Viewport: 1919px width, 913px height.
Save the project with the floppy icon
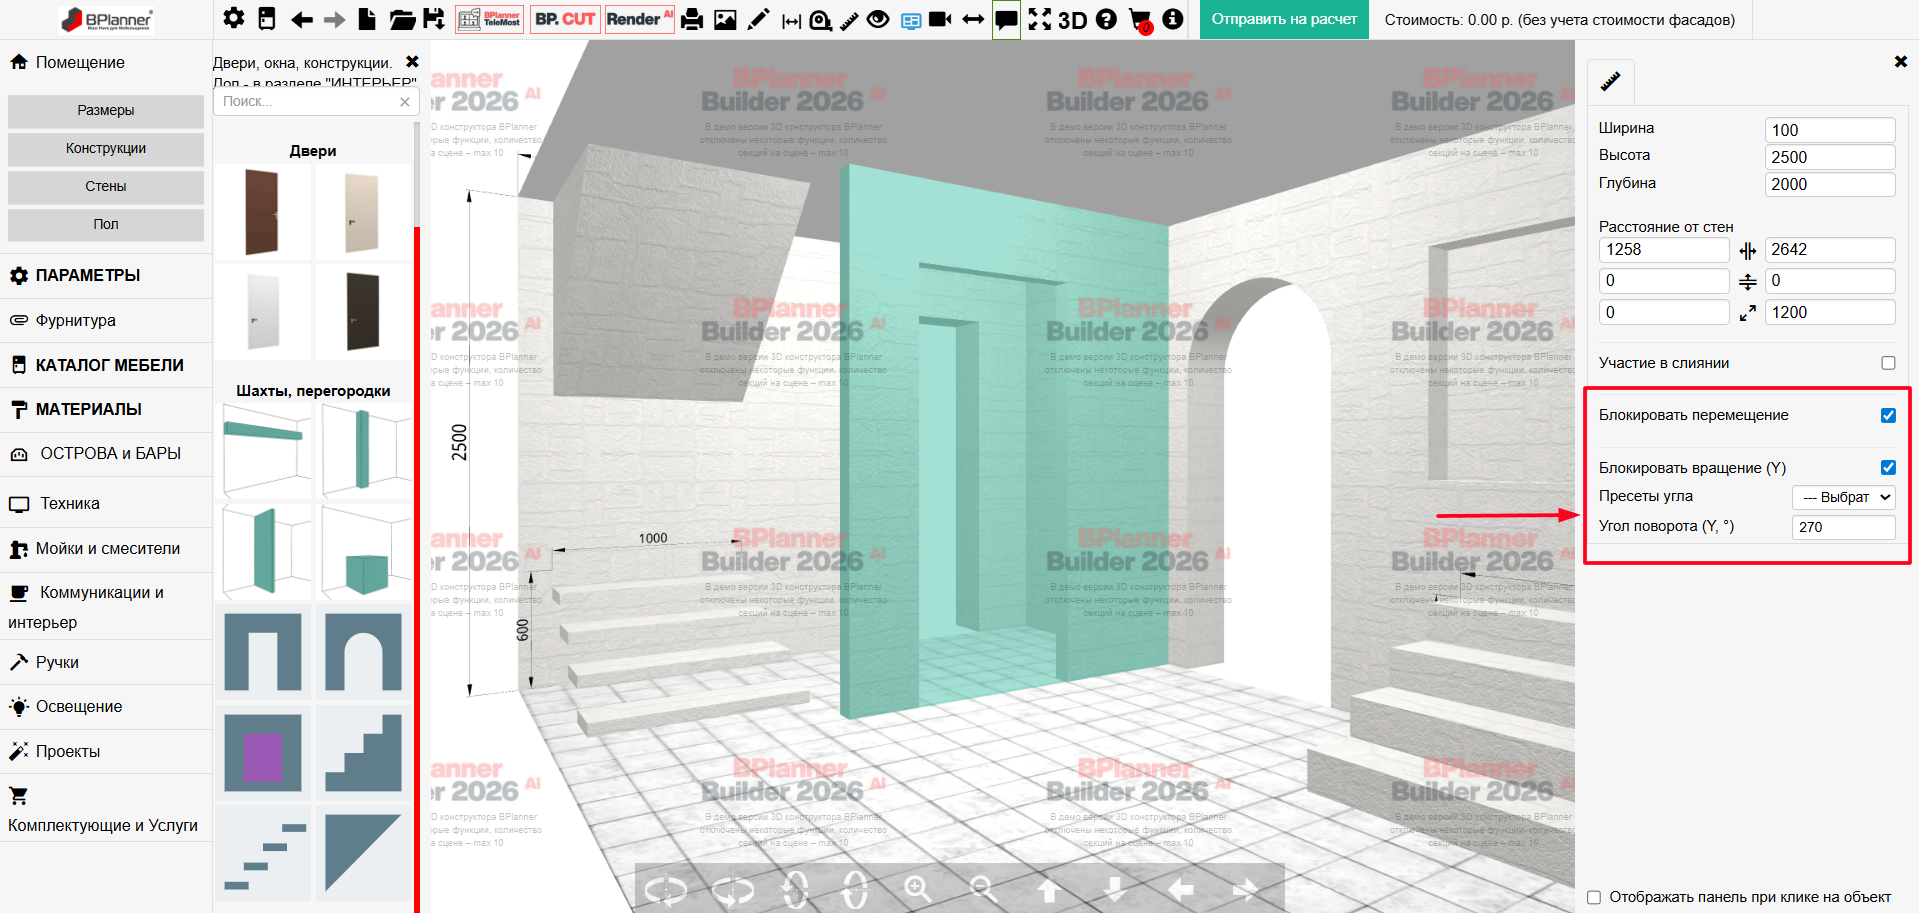click(434, 19)
